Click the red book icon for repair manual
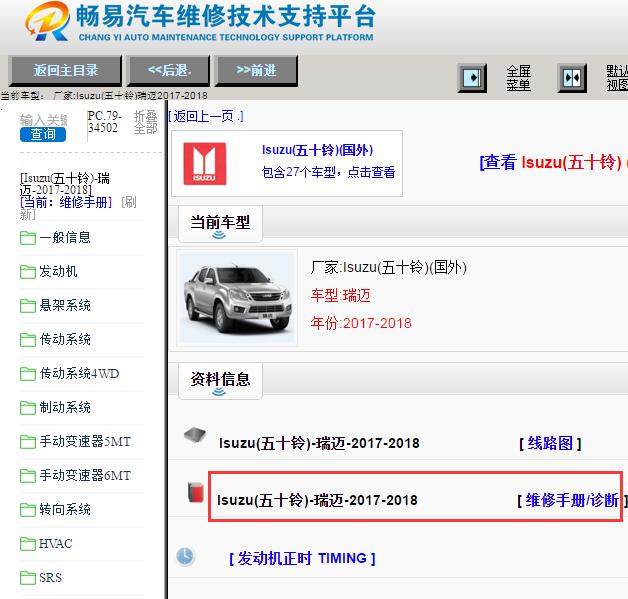The image size is (628, 599). coord(196,492)
